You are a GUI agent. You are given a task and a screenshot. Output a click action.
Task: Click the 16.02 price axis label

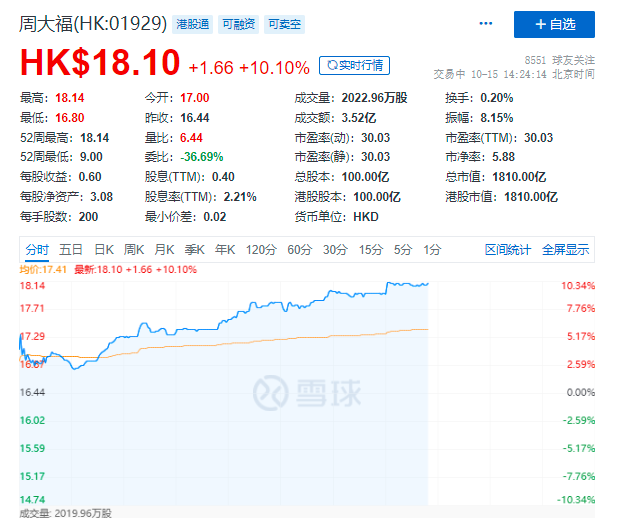pos(32,420)
